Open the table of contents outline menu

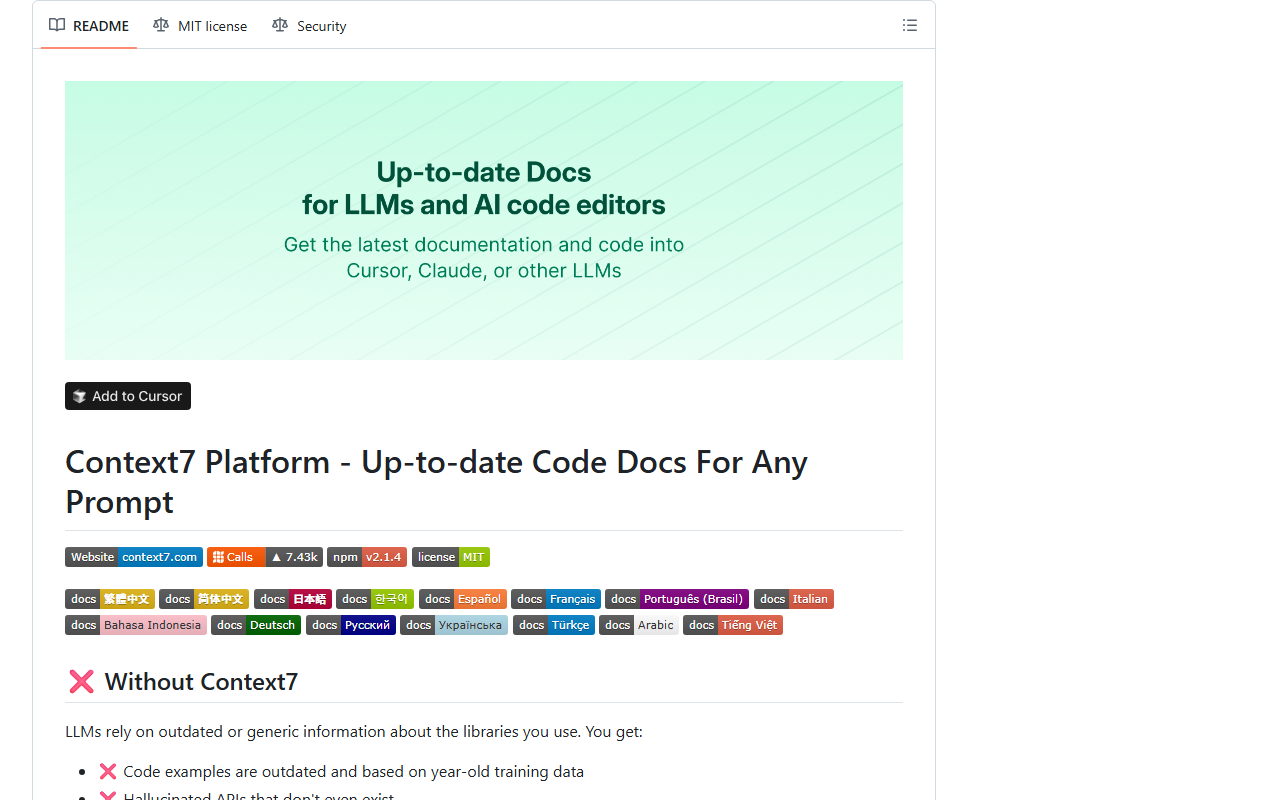pyautogui.click(x=910, y=25)
